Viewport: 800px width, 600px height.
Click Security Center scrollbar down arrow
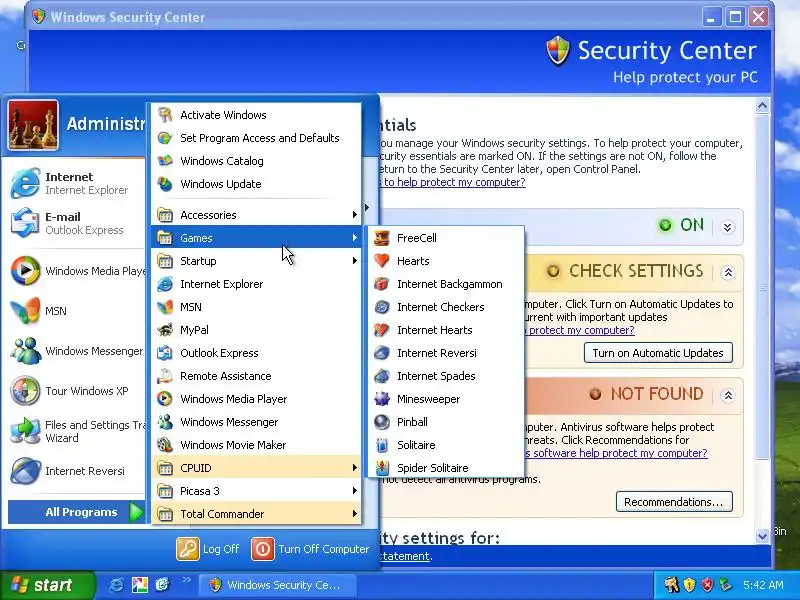pos(762,536)
